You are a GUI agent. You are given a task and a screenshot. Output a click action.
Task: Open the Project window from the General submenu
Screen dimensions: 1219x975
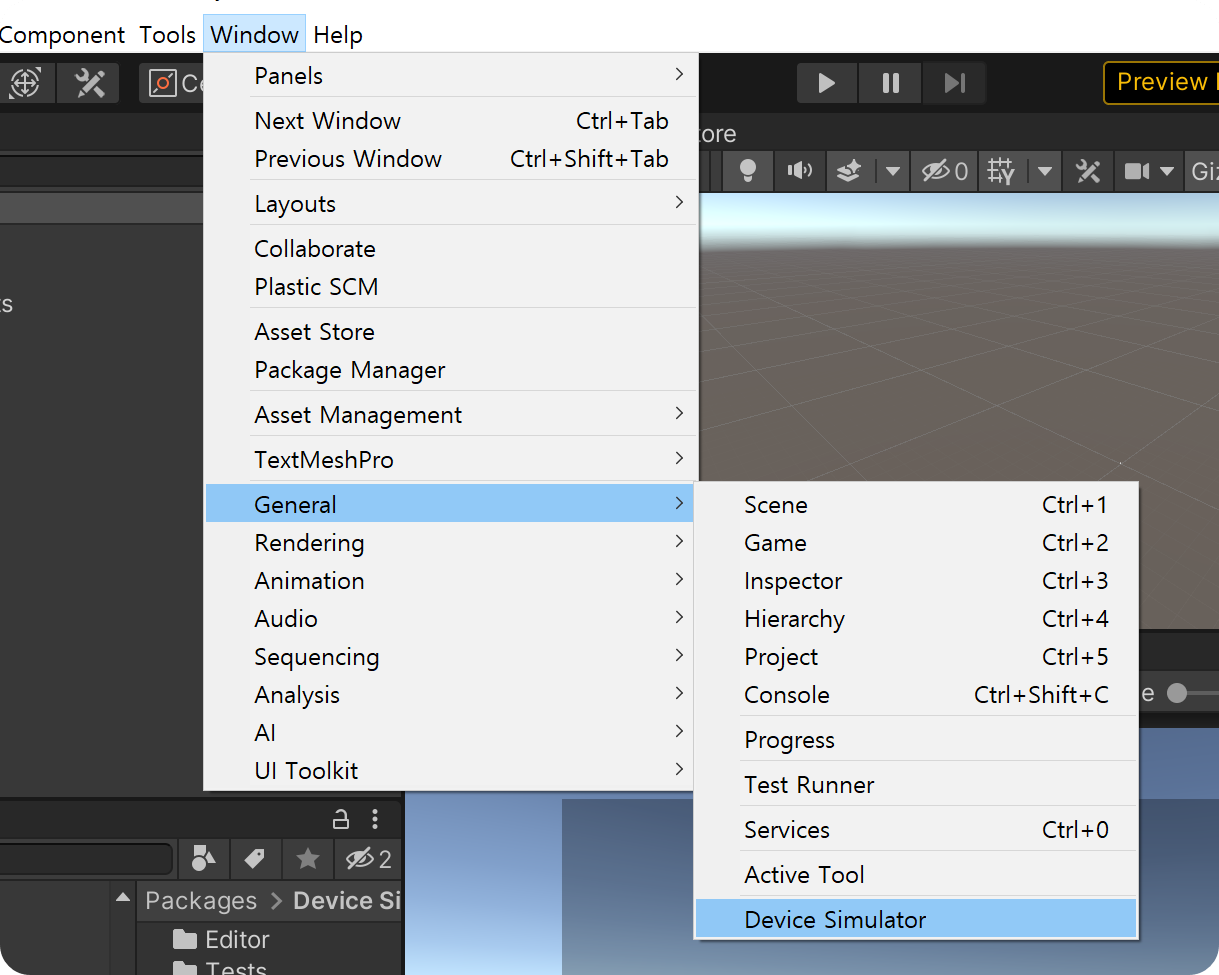pyautogui.click(x=916, y=657)
